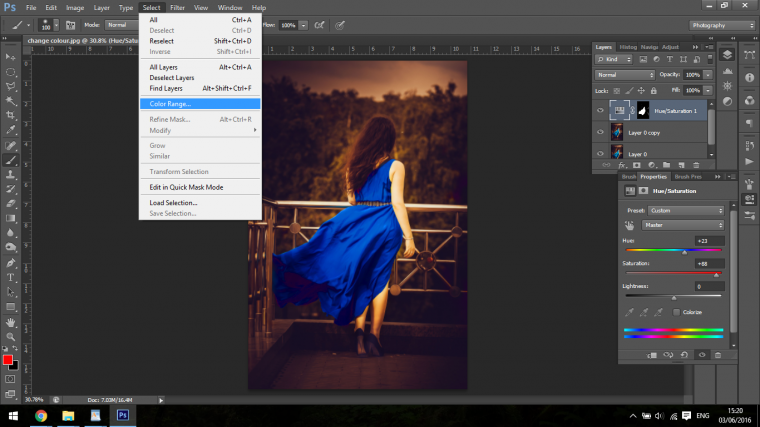Screen dimensions: 760x427
Task: Toggle lock position icon
Action: [641, 91]
